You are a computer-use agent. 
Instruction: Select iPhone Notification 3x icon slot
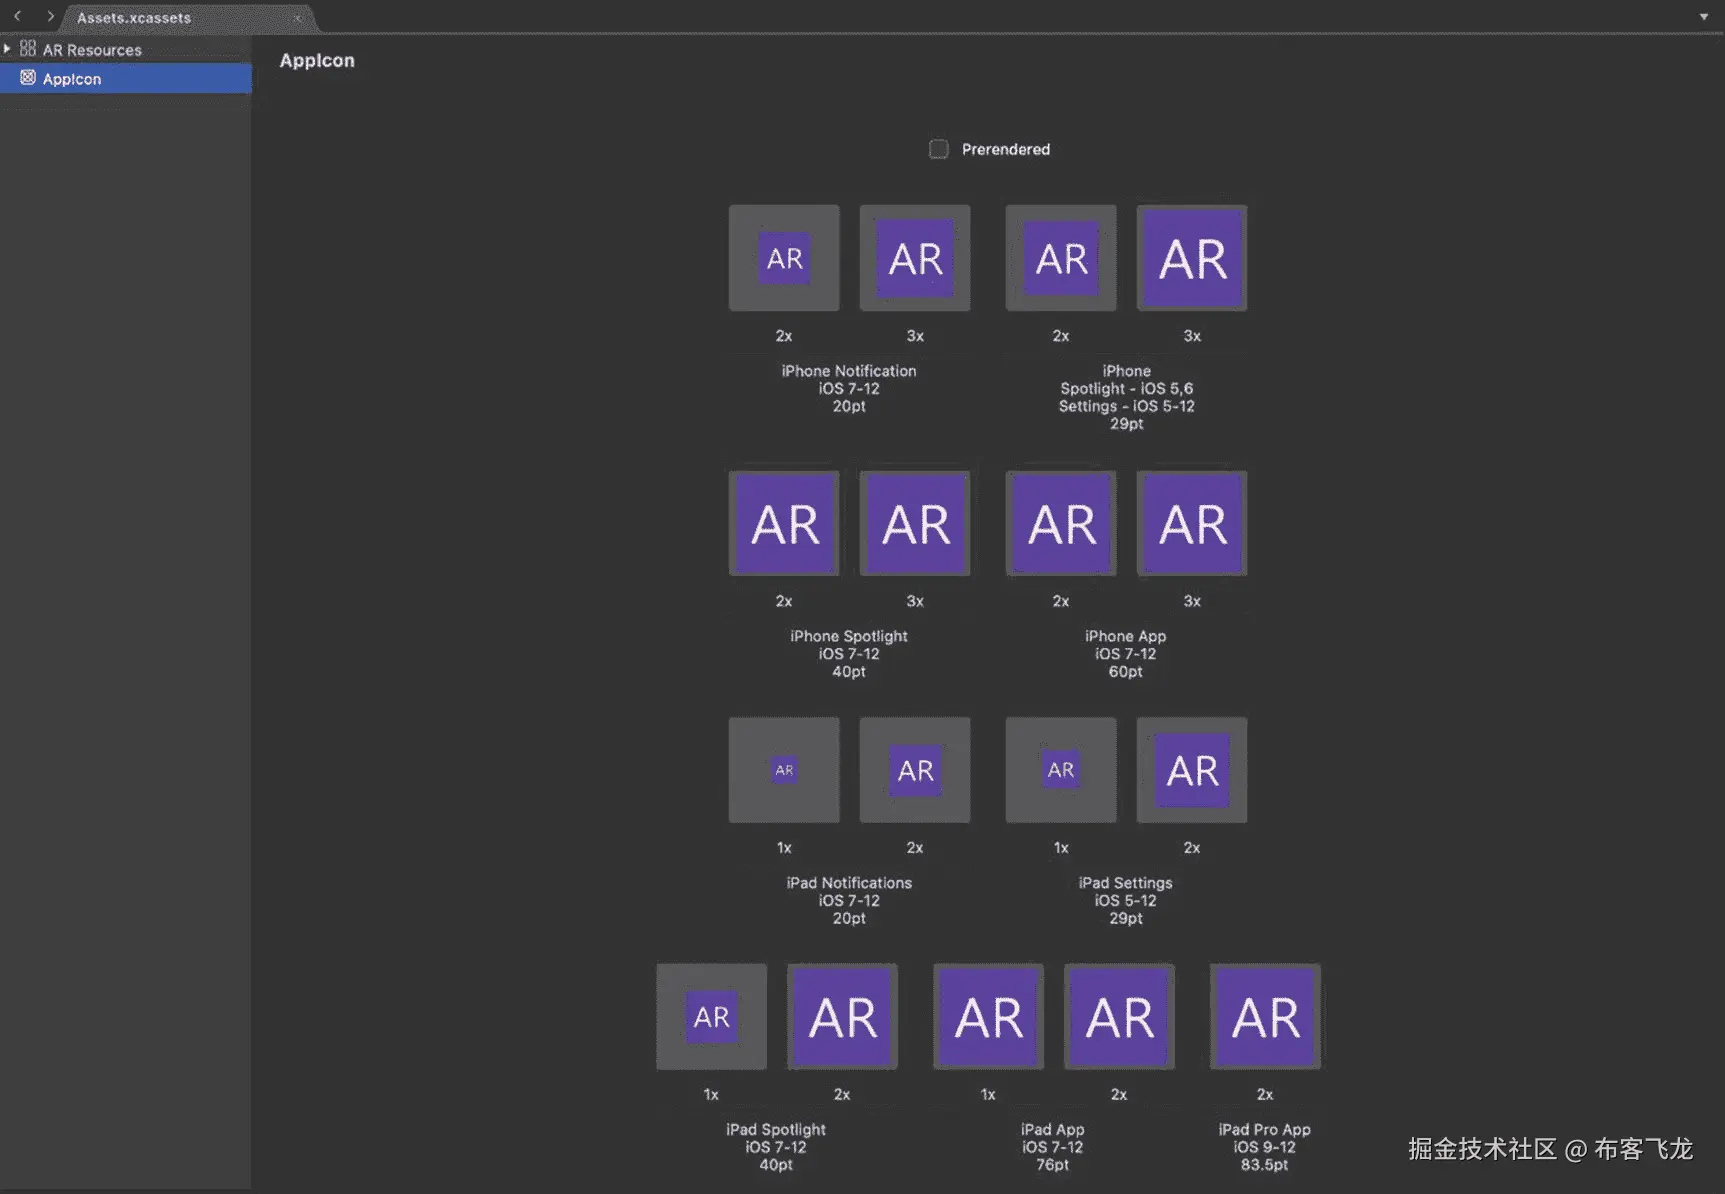[x=915, y=258]
